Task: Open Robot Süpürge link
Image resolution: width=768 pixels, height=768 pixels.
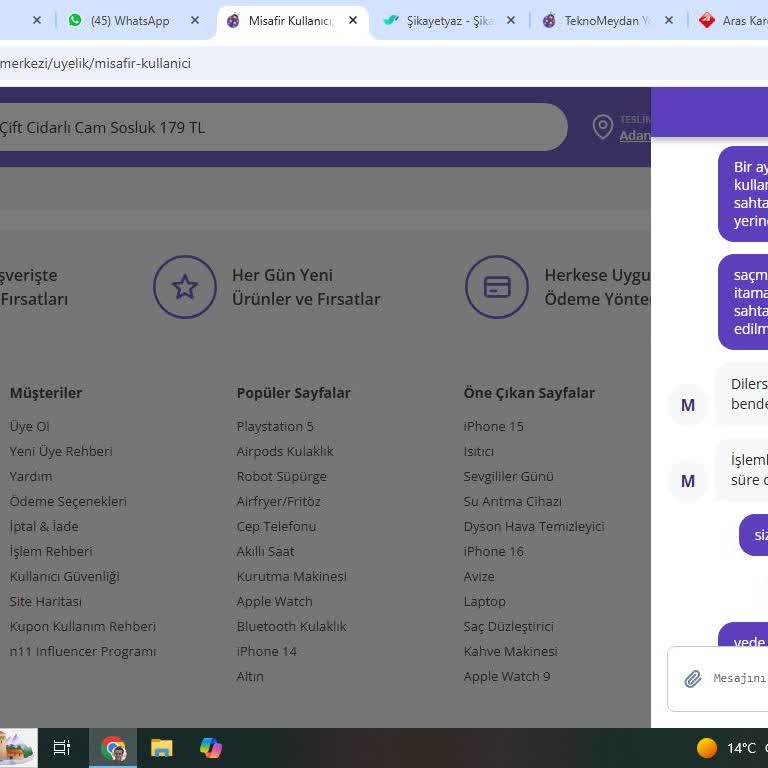Action: [x=282, y=477]
